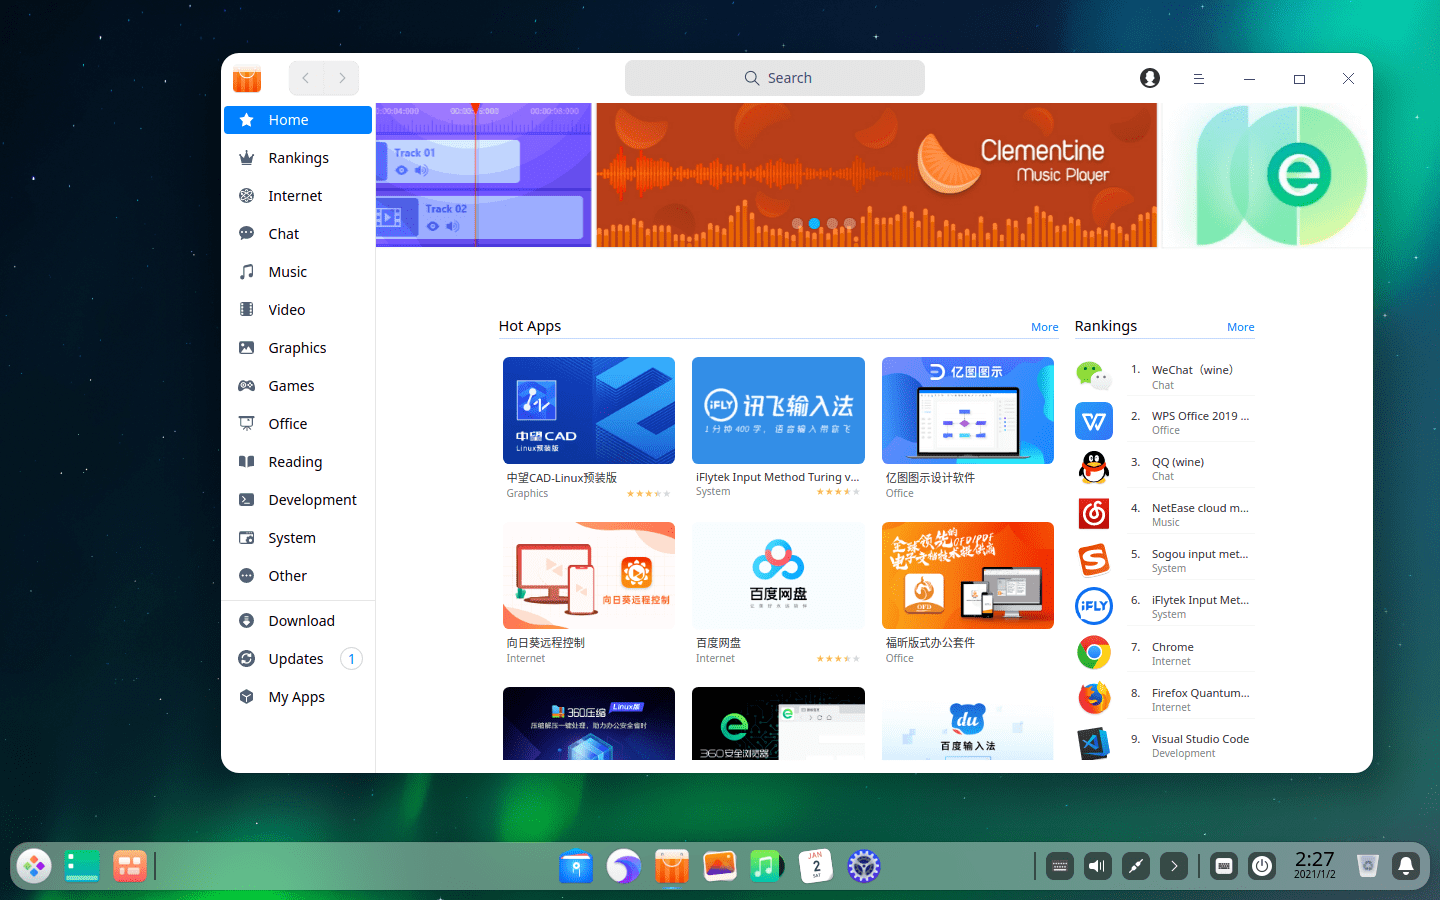Open the Games category

pos(298,386)
